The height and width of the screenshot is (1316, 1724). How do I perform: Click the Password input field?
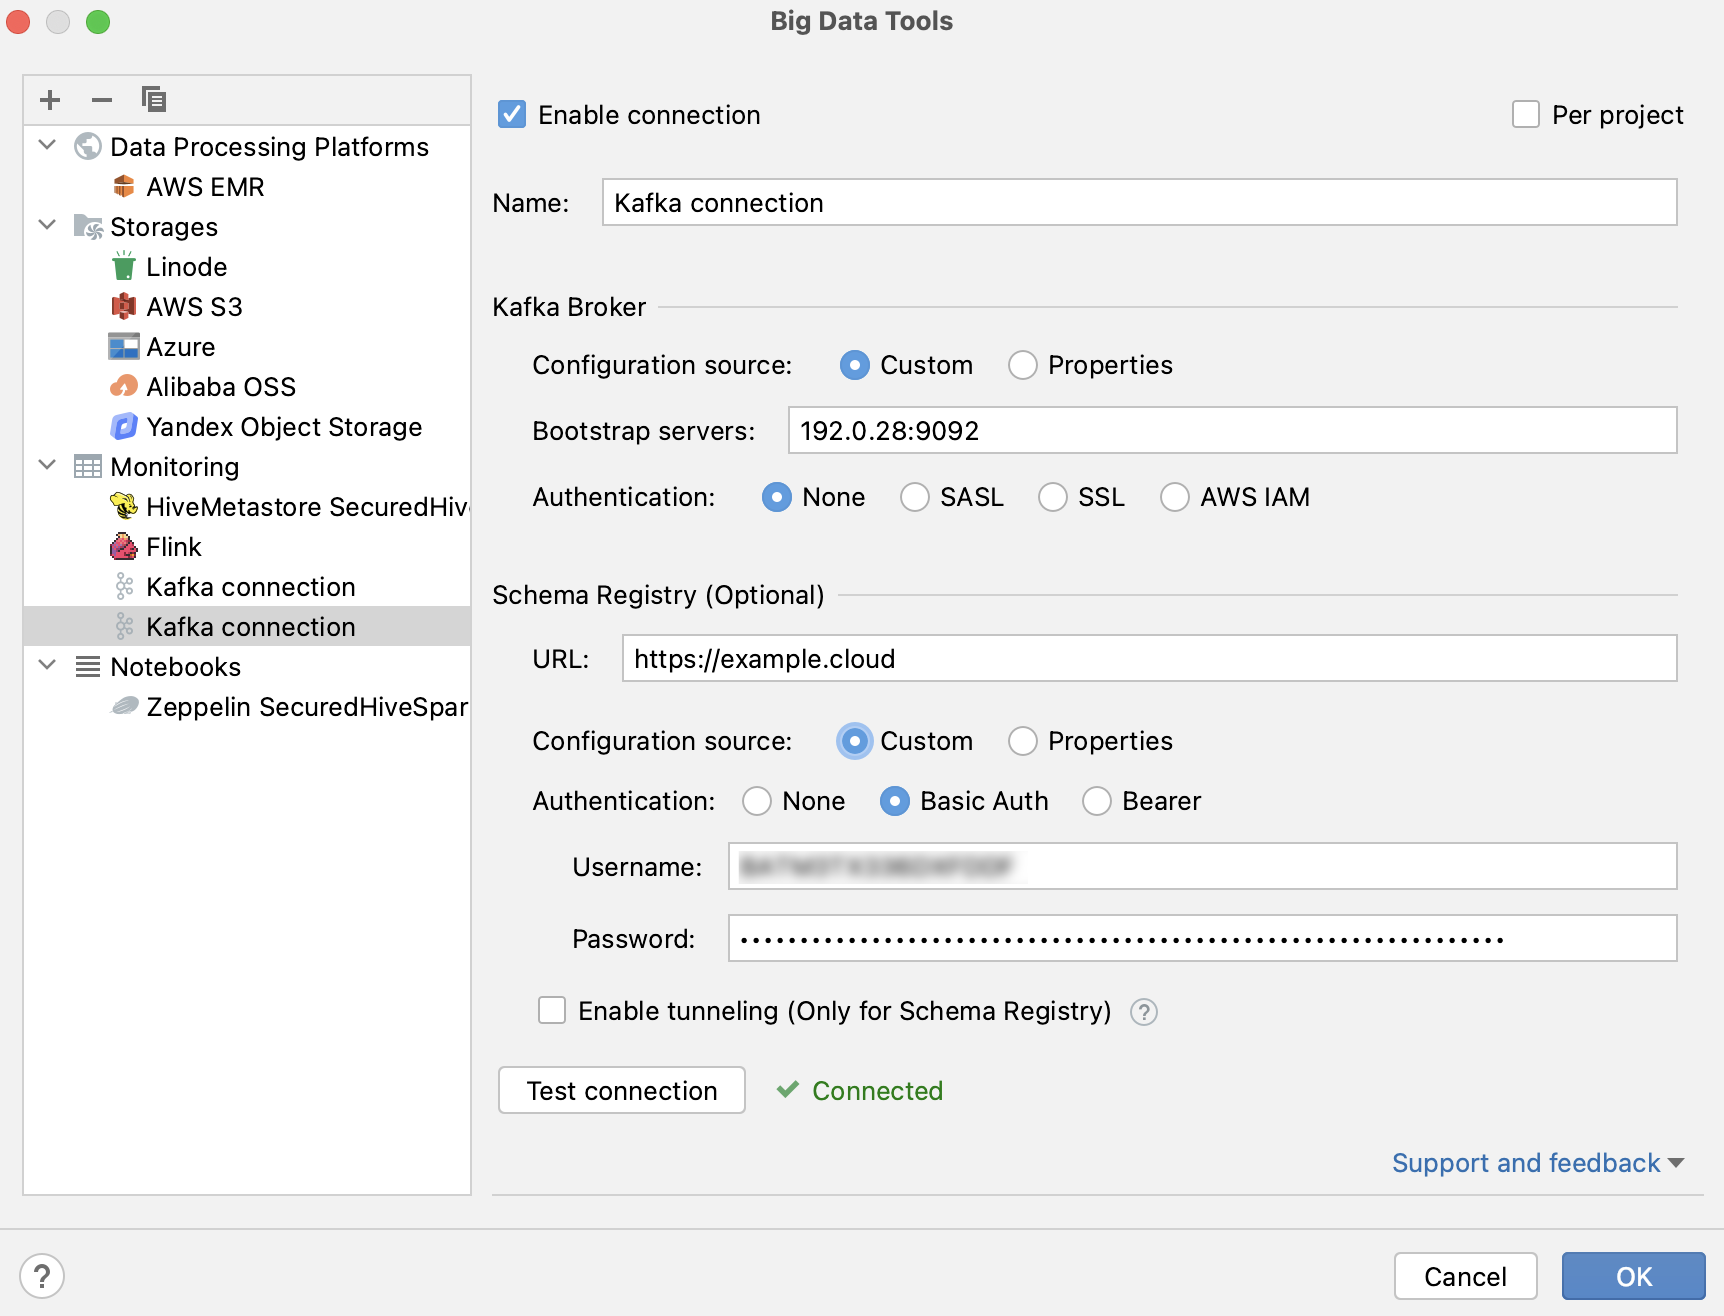coord(1203,938)
